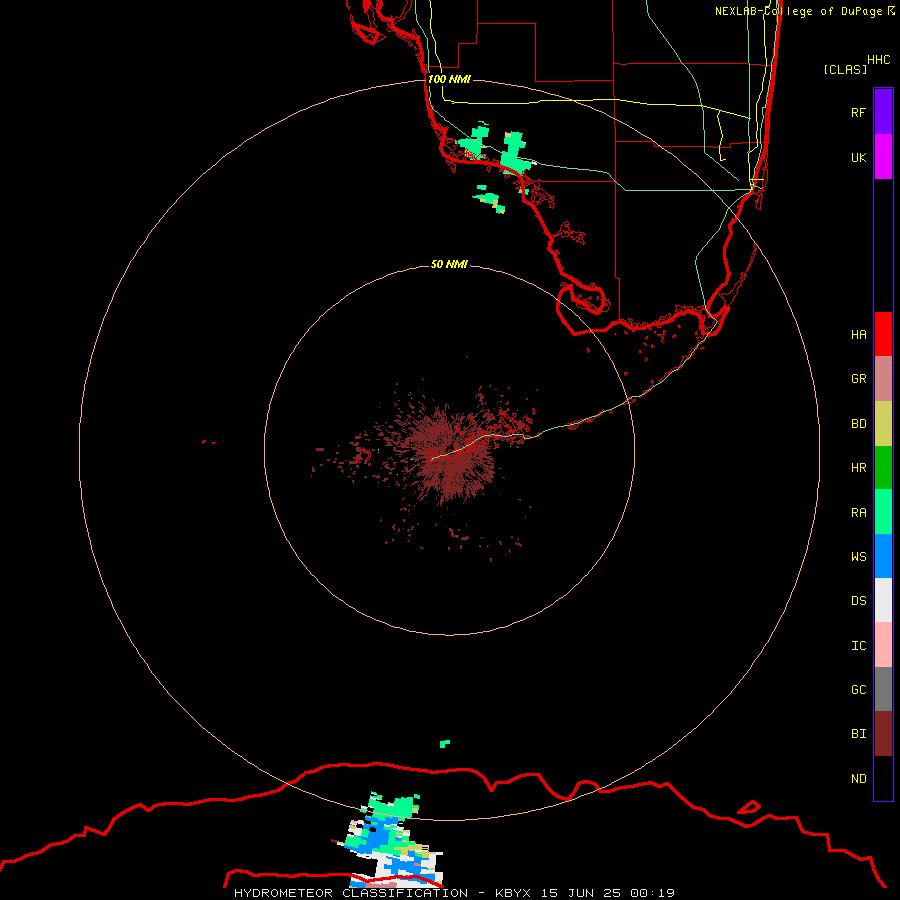Click the RF legend label

point(858,112)
